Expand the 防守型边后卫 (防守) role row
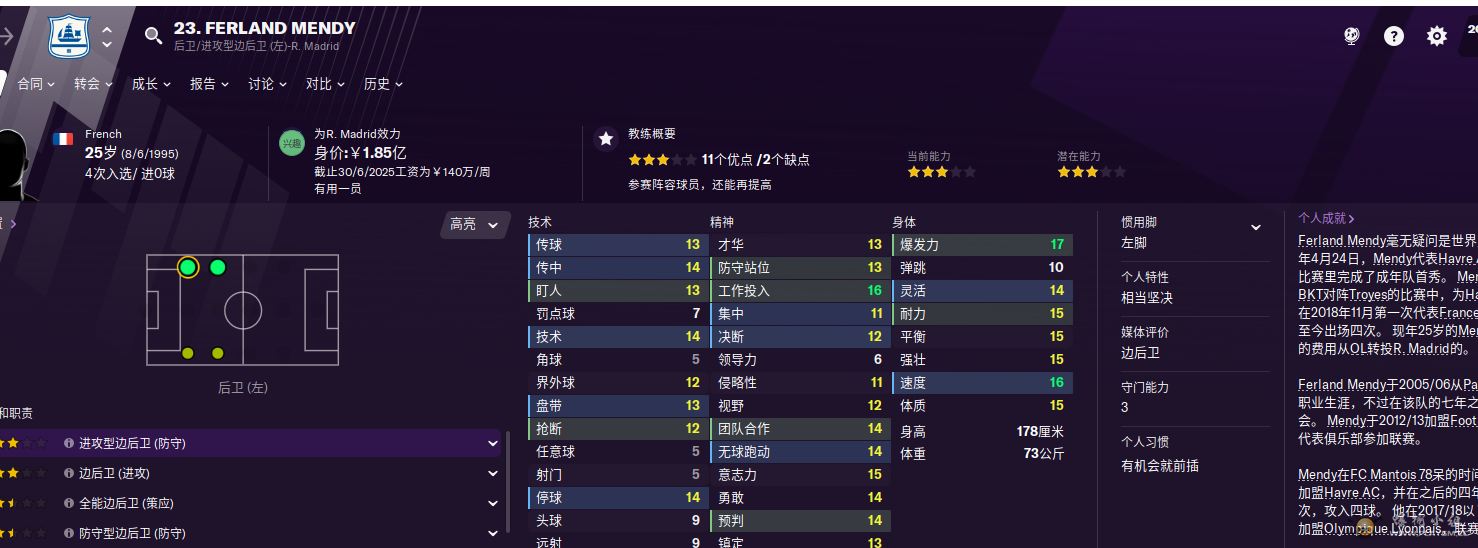Screen dimensions: 1478x548 pyautogui.click(x=493, y=533)
